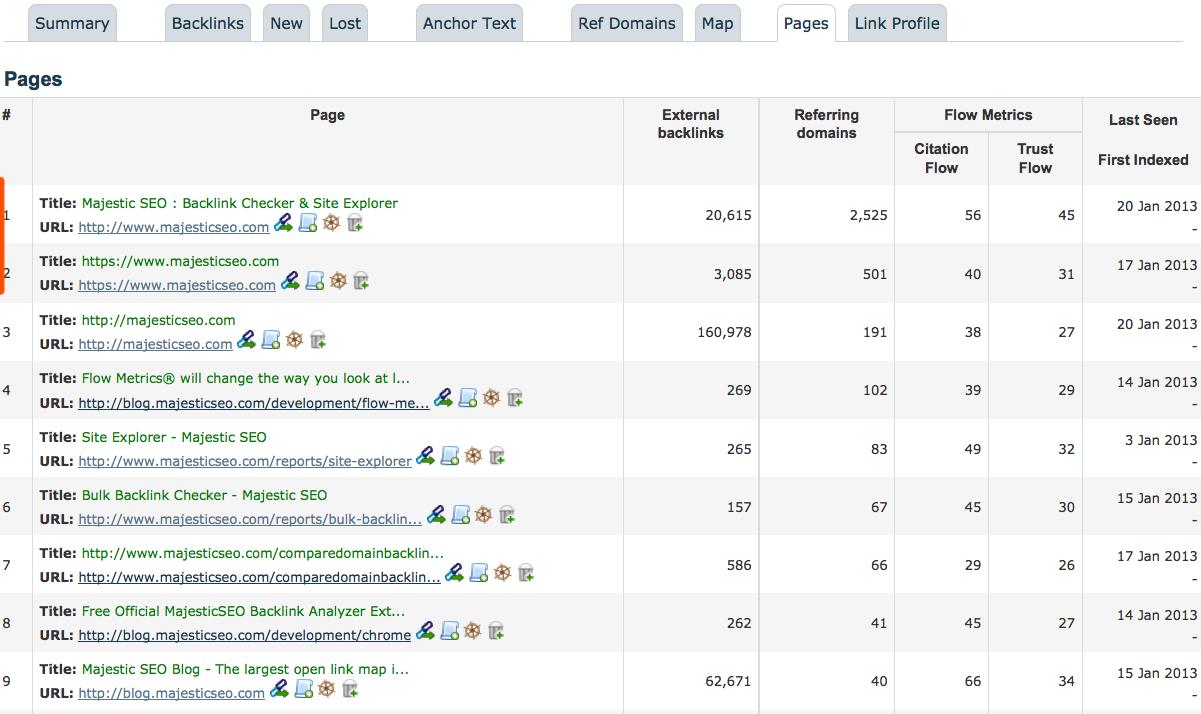Click the 2,525 referring domains value
Screen dimensions: 1201x714
point(868,215)
